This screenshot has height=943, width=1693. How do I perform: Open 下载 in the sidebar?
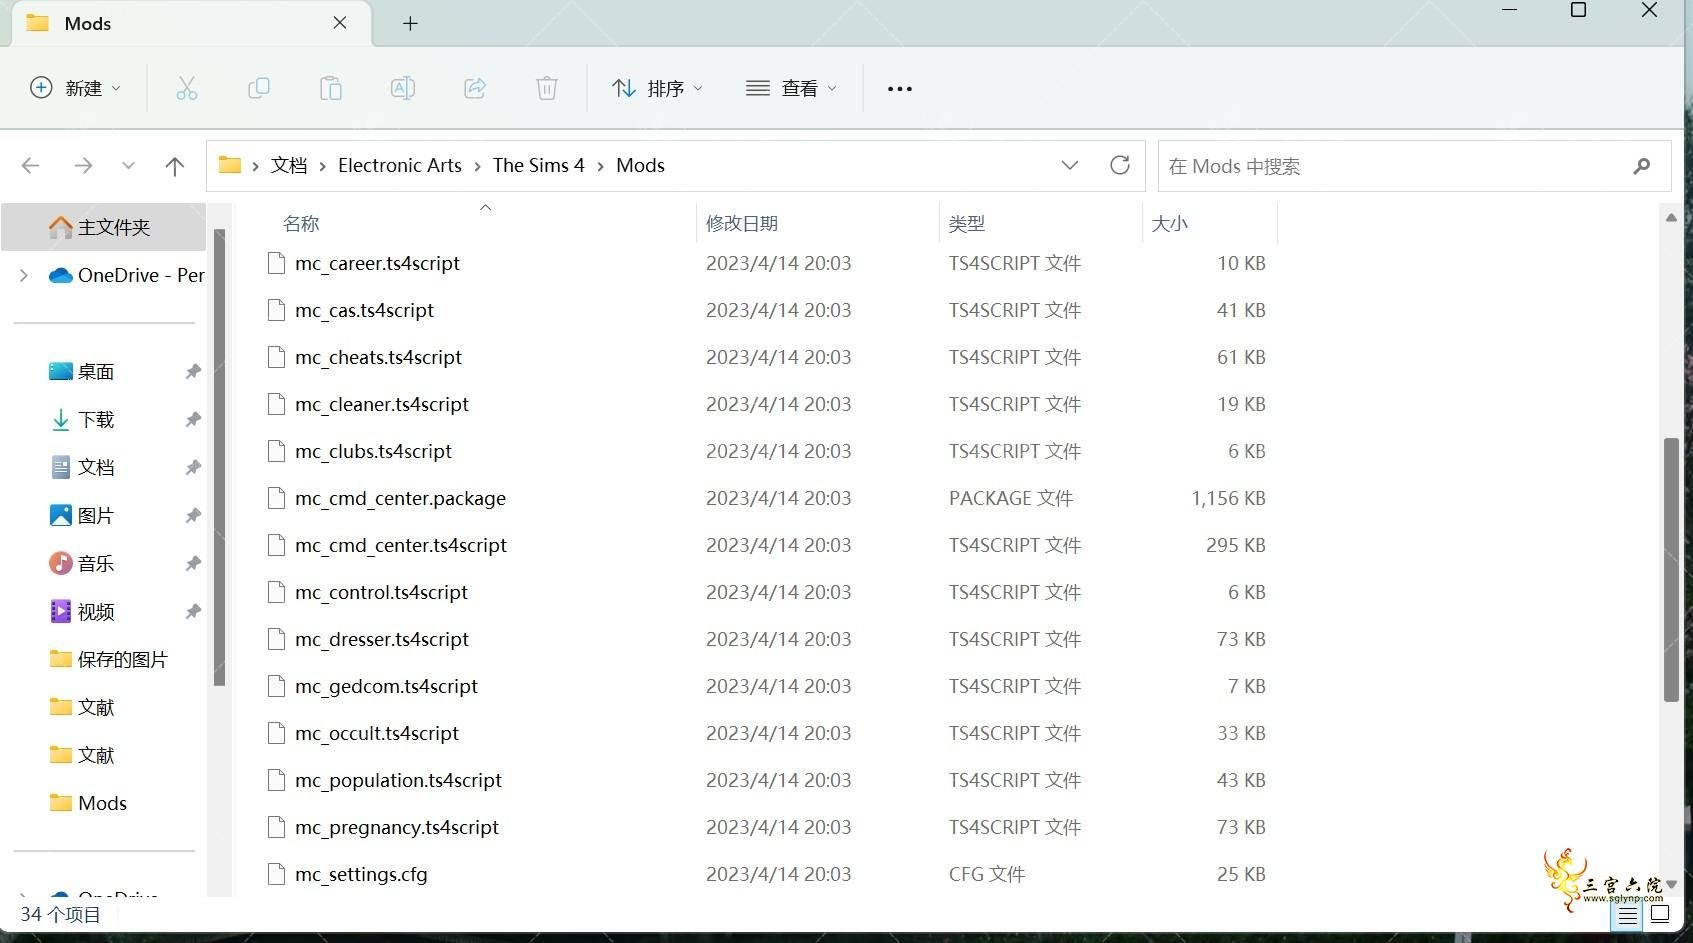pos(96,420)
